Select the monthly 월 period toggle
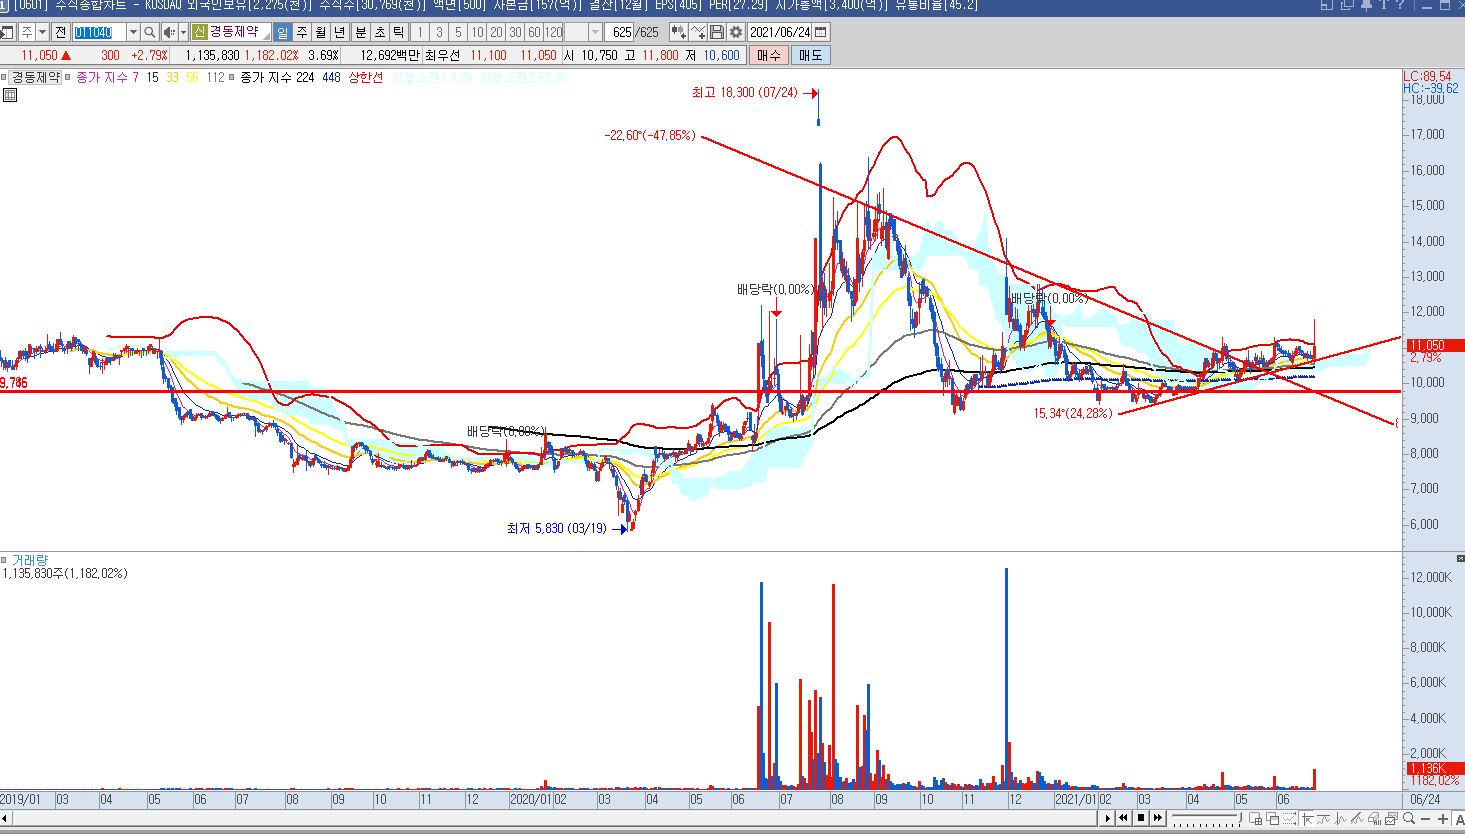This screenshot has width=1465, height=834. point(320,32)
